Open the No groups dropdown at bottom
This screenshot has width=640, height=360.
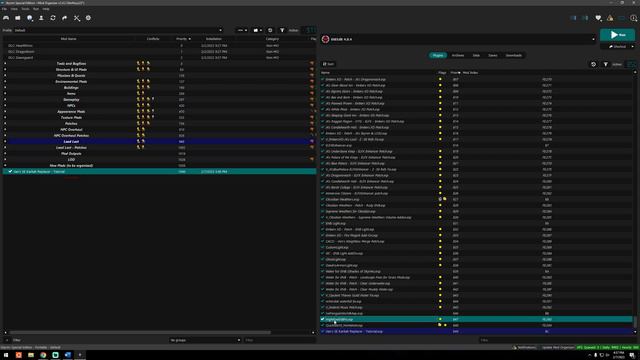click(205, 340)
